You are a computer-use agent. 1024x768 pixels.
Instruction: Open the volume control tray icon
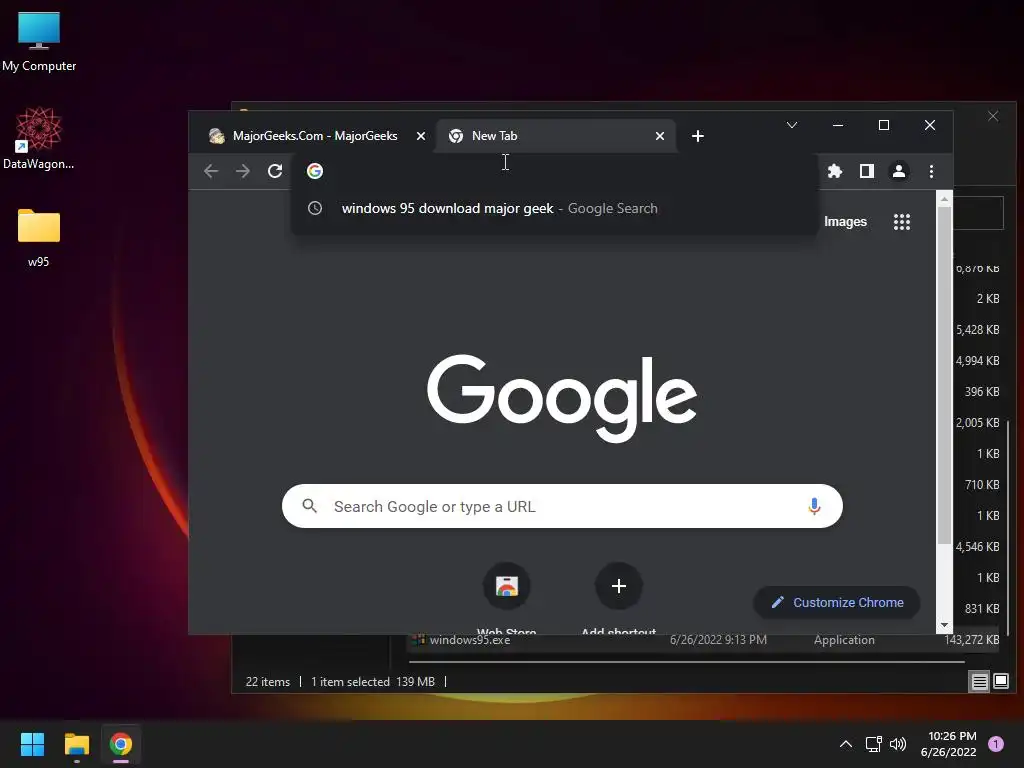pos(898,744)
